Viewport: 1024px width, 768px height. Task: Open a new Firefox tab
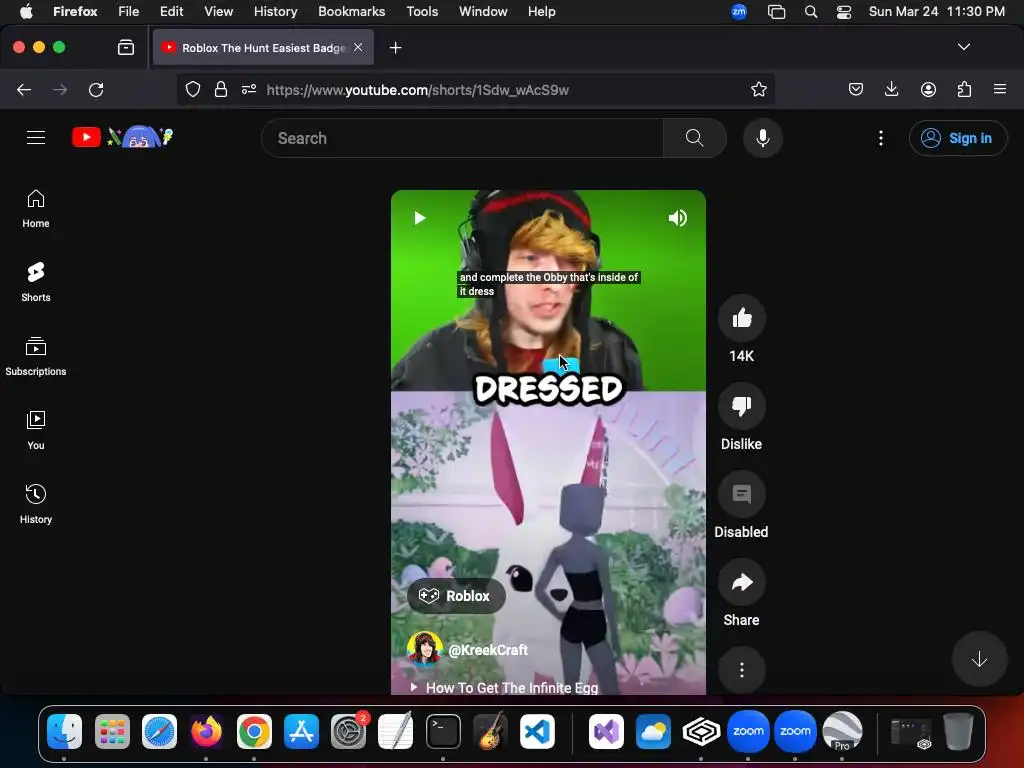pyautogui.click(x=395, y=48)
